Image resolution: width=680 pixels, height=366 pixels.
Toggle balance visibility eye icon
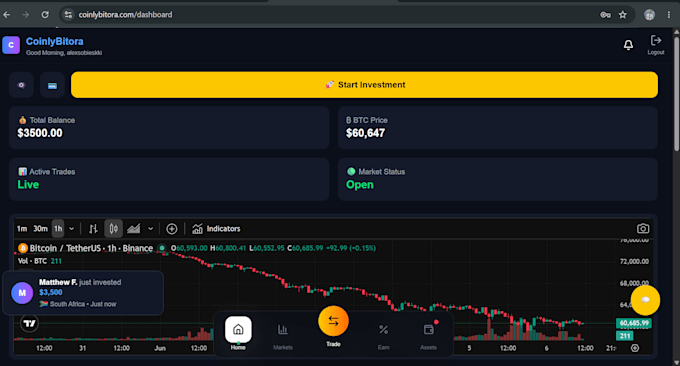pos(21,85)
